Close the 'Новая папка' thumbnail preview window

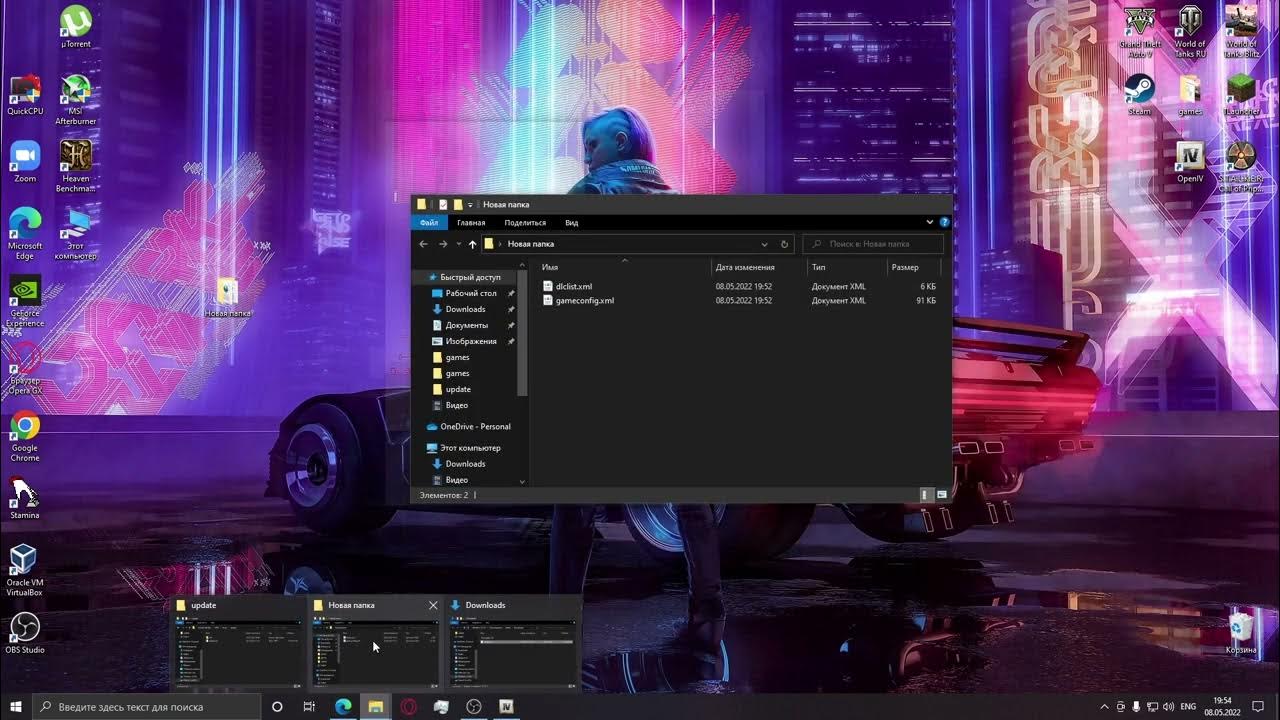tap(433, 605)
